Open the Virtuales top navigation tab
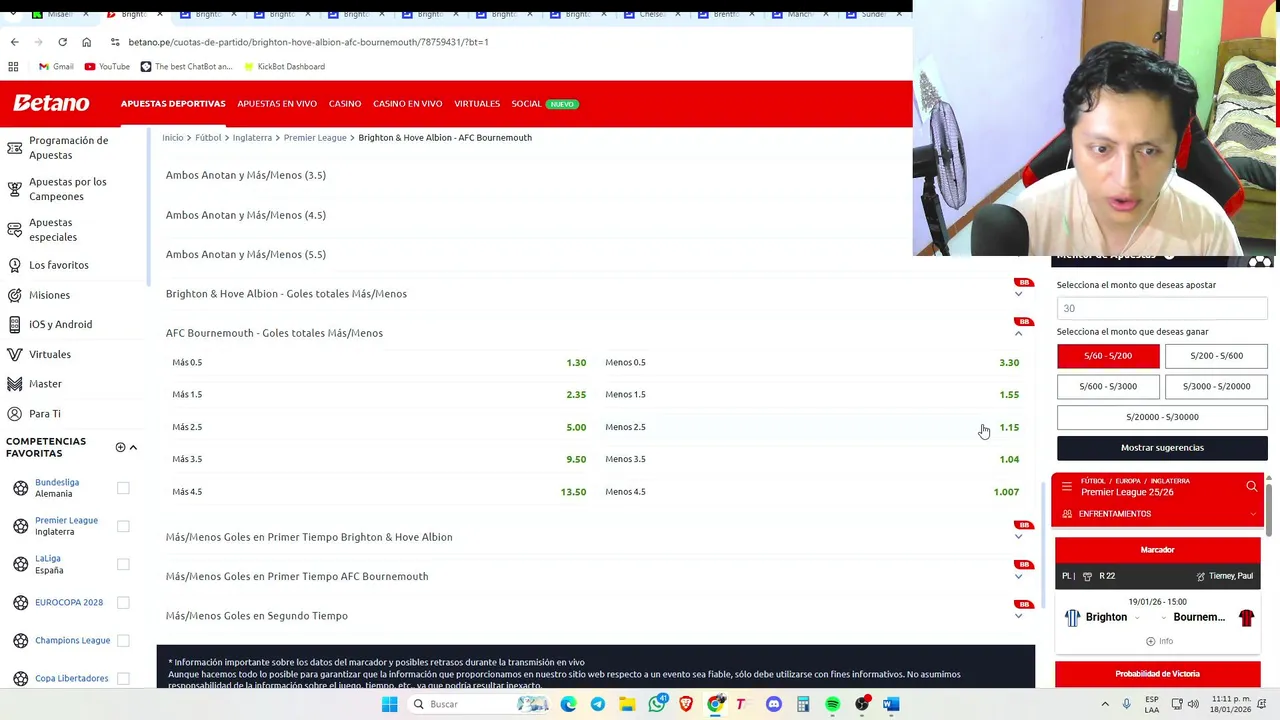The width and height of the screenshot is (1280, 720). tap(477, 104)
